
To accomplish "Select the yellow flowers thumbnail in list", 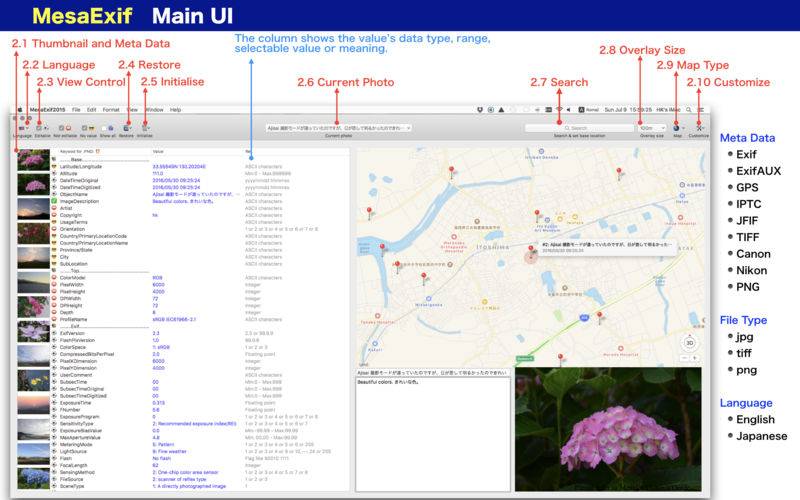I will [x=34, y=381].
